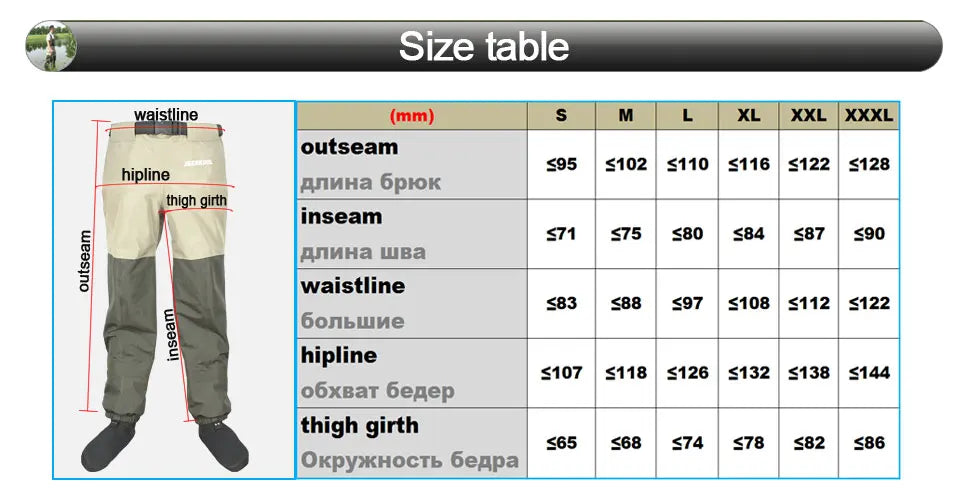Select the red (mm) unit header cell

(412, 116)
